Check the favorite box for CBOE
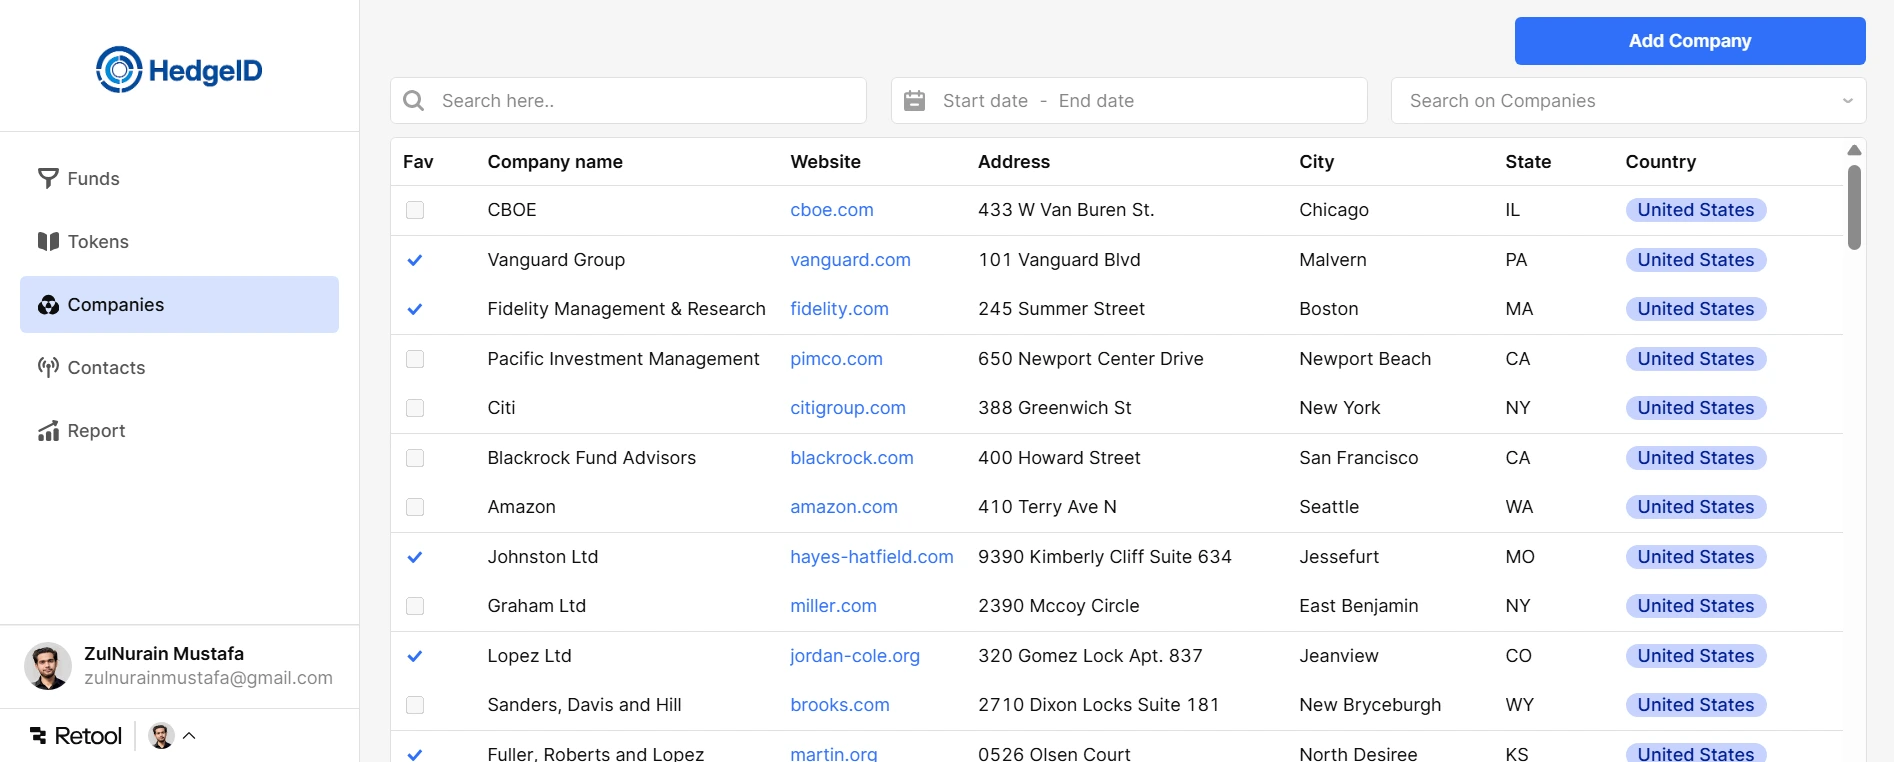This screenshot has height=762, width=1894. click(415, 210)
